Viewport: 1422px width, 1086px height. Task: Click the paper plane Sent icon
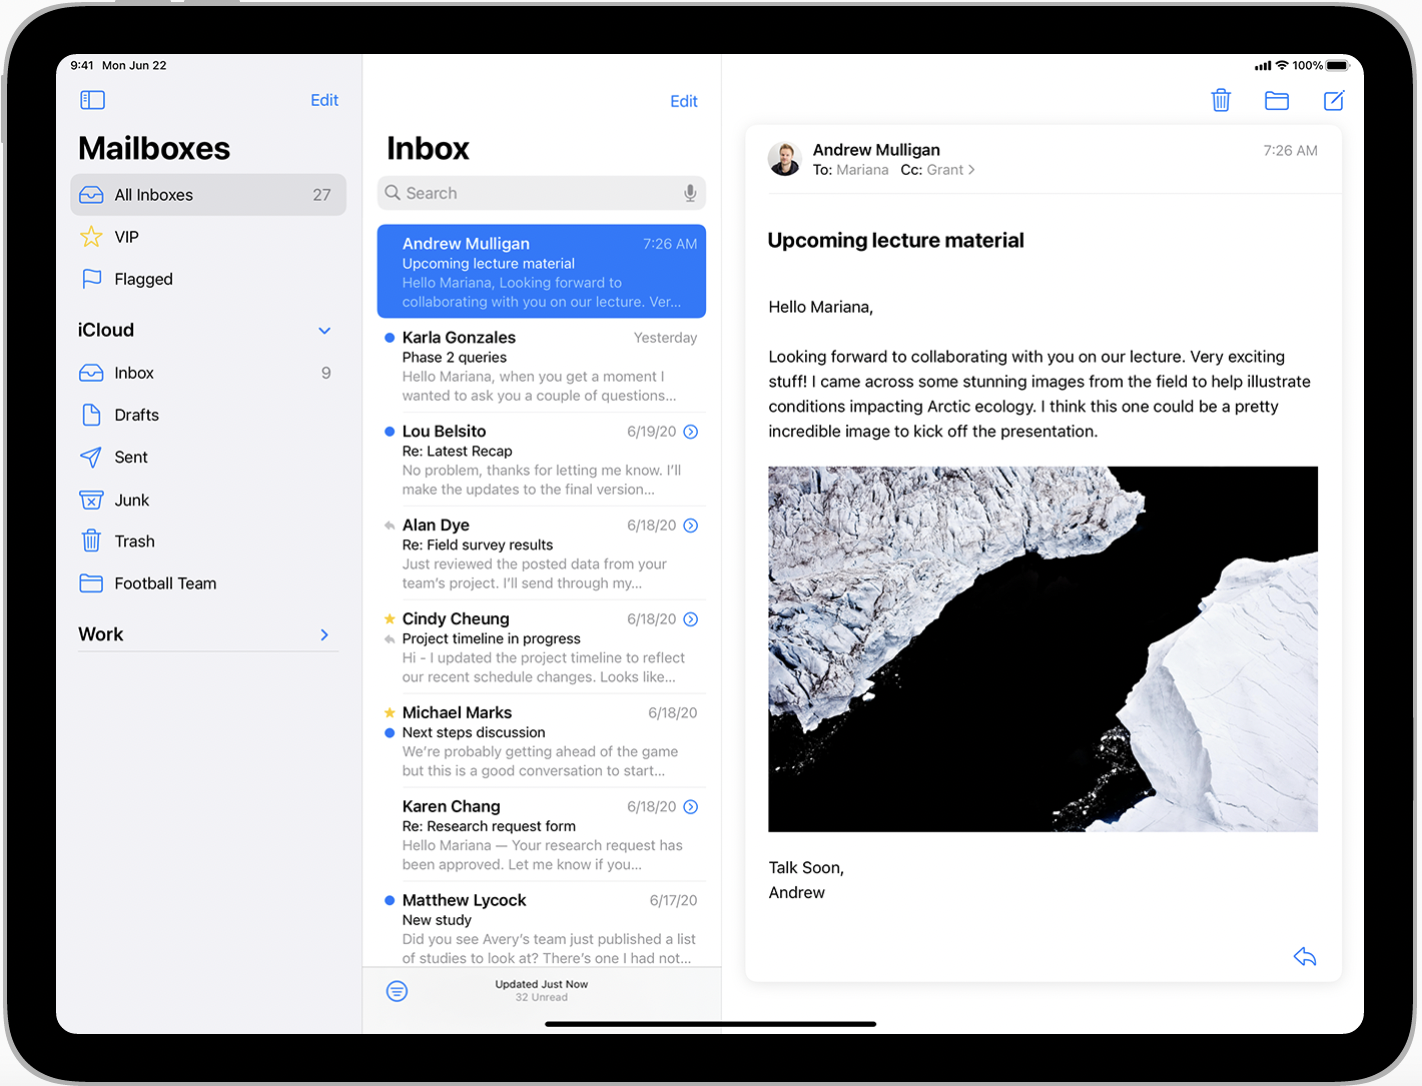[x=91, y=457]
